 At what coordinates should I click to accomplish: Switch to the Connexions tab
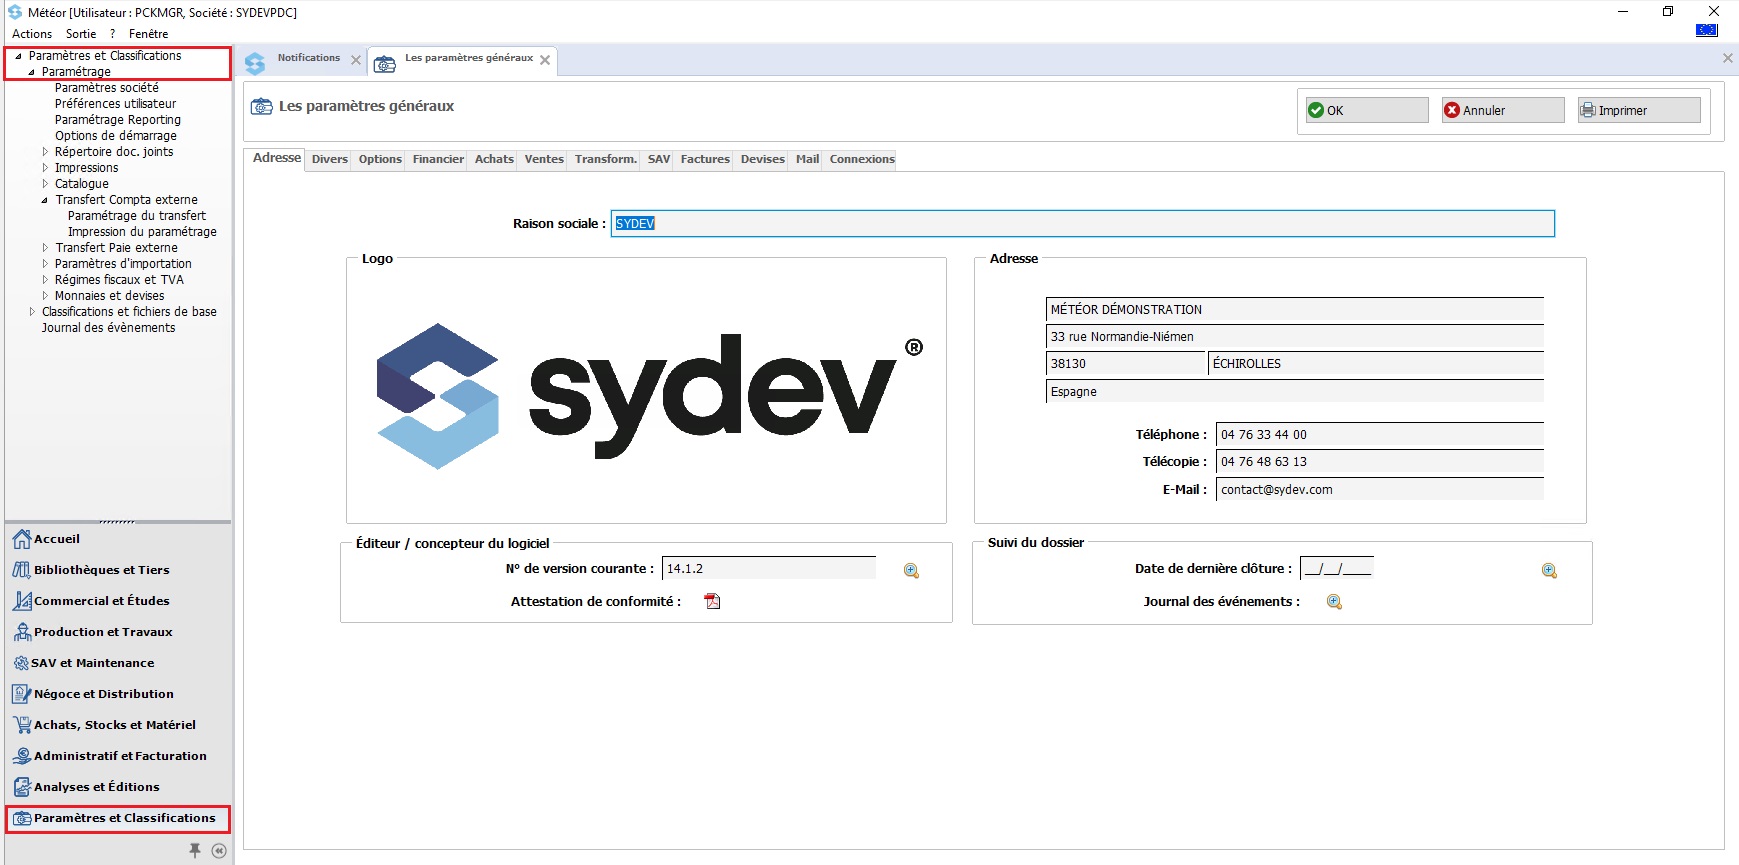pos(862,159)
